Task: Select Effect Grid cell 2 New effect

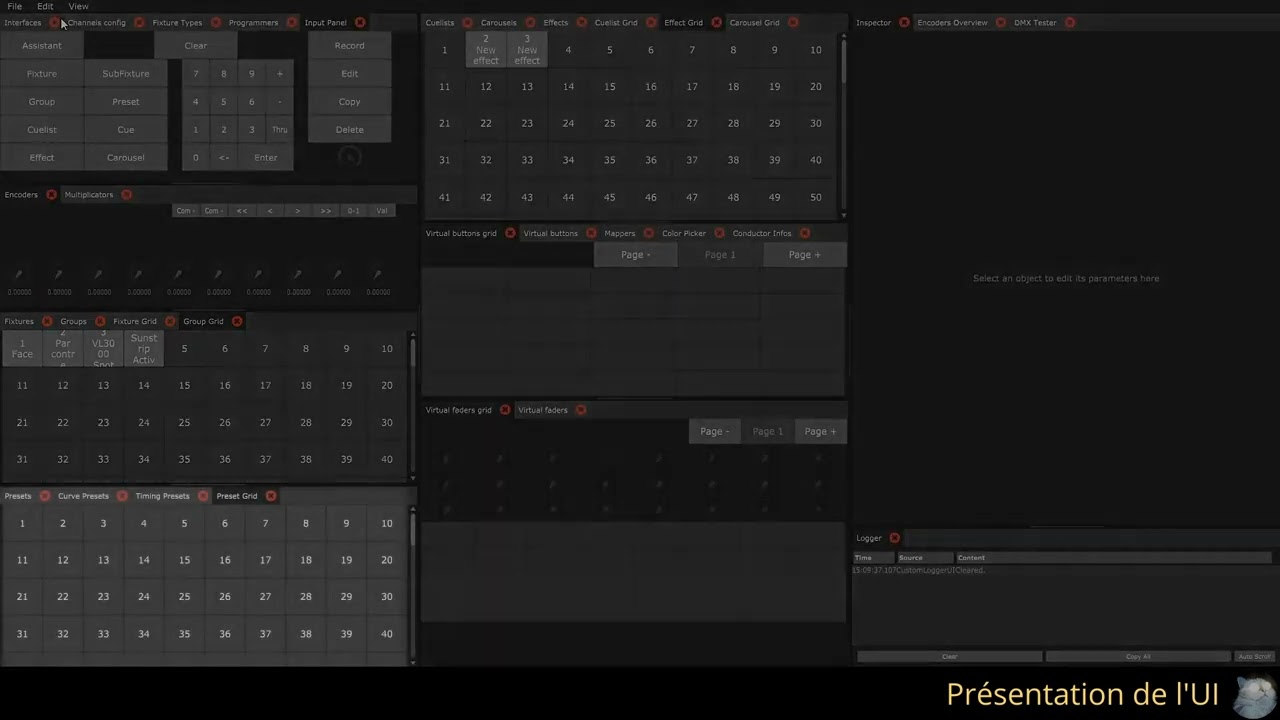Action: click(486, 49)
